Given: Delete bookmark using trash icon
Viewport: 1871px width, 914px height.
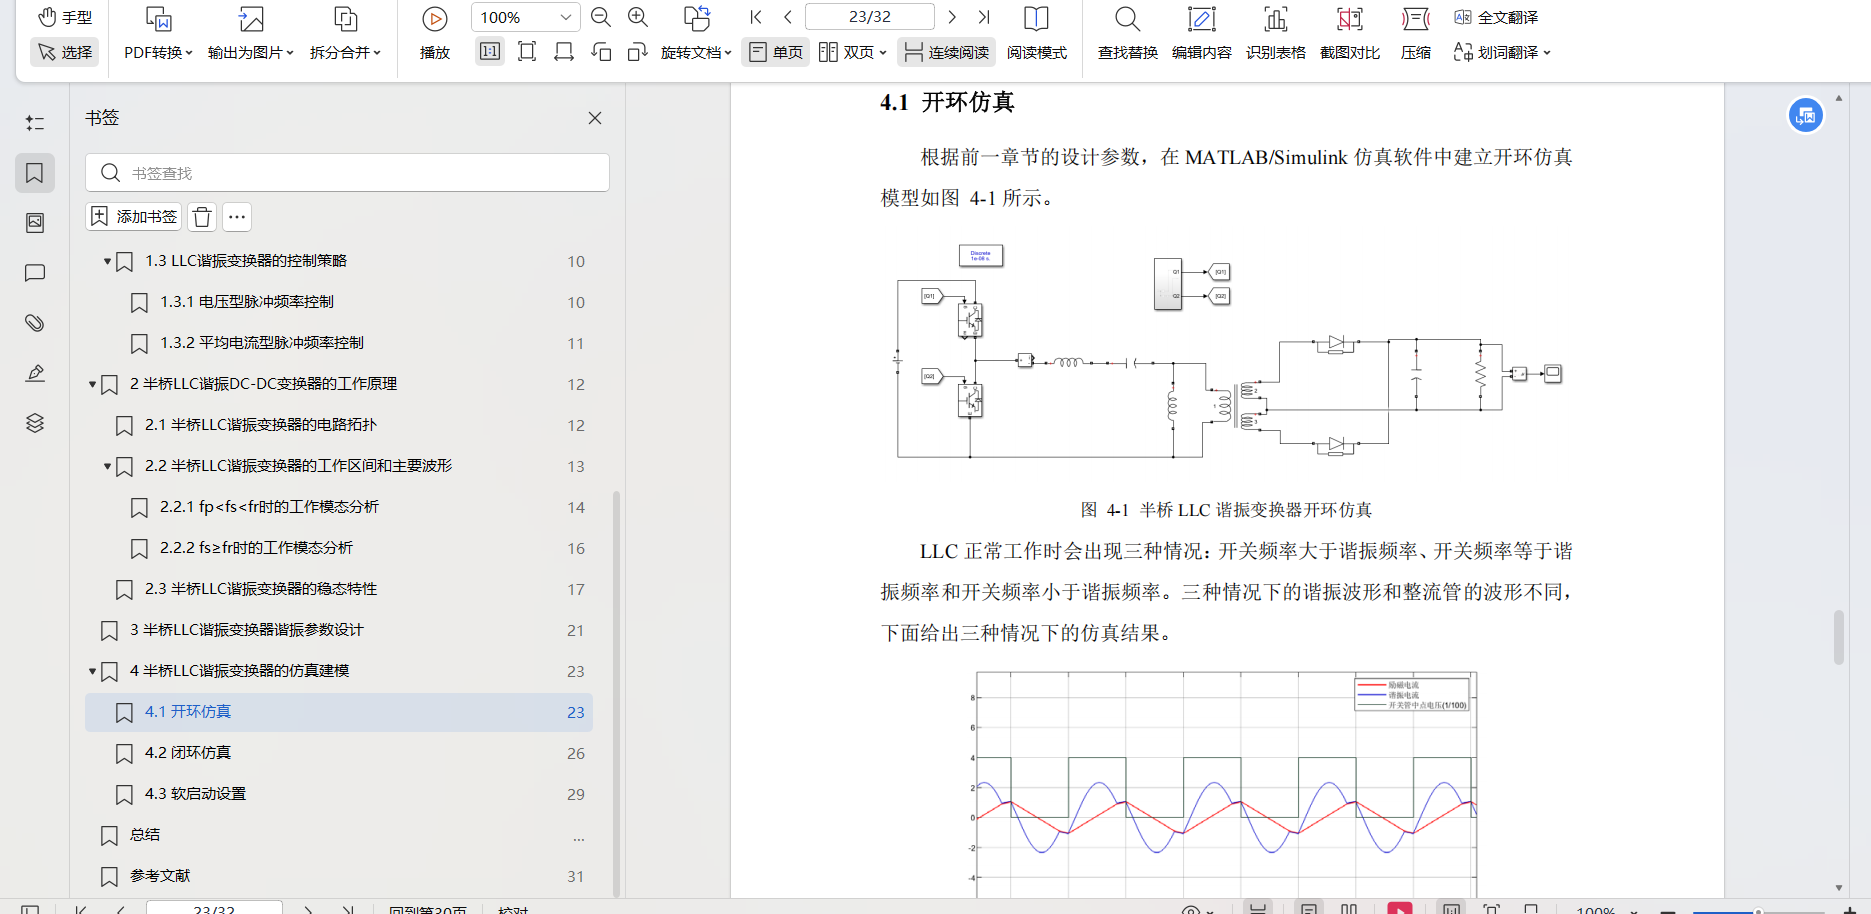Looking at the screenshot, I should [x=202, y=217].
